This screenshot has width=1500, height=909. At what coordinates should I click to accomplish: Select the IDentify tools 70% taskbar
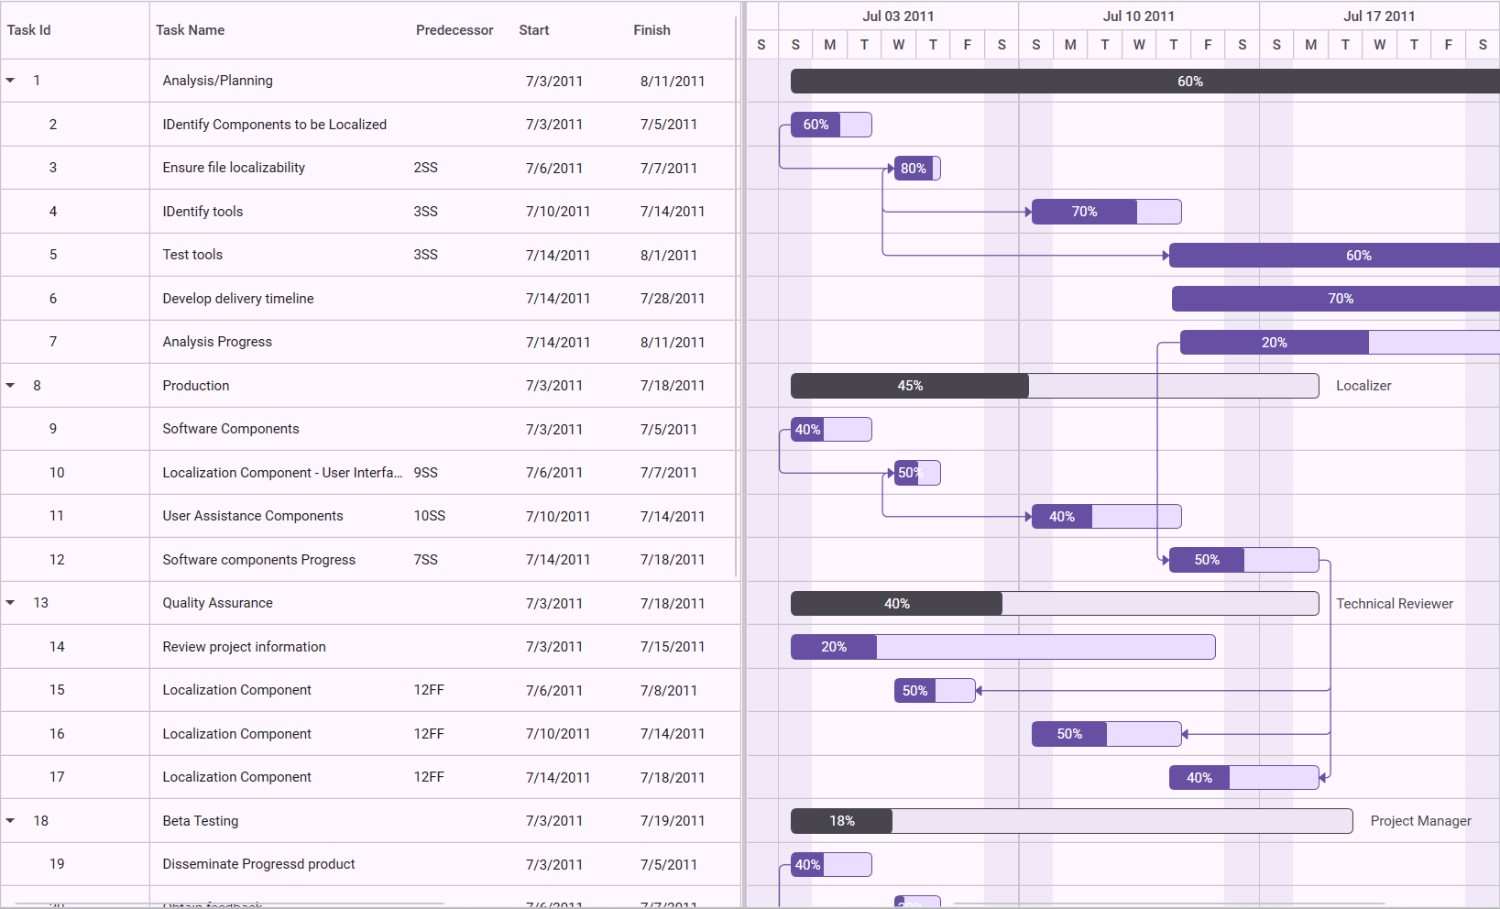coord(1106,212)
